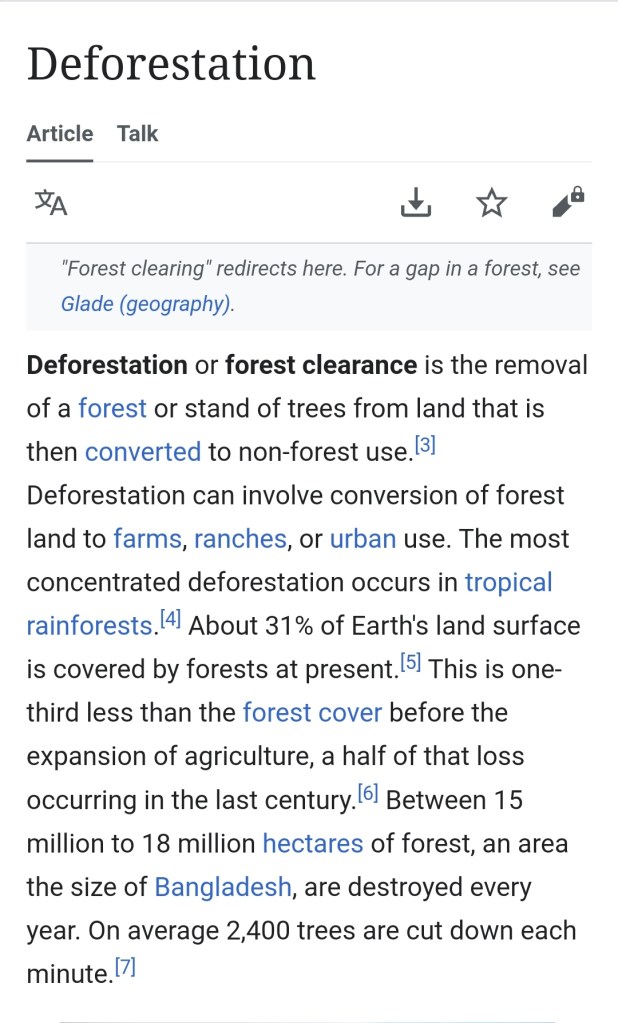Viewport: 618px width, 1023px height.
Task: Open the ranches link
Action: click(241, 539)
